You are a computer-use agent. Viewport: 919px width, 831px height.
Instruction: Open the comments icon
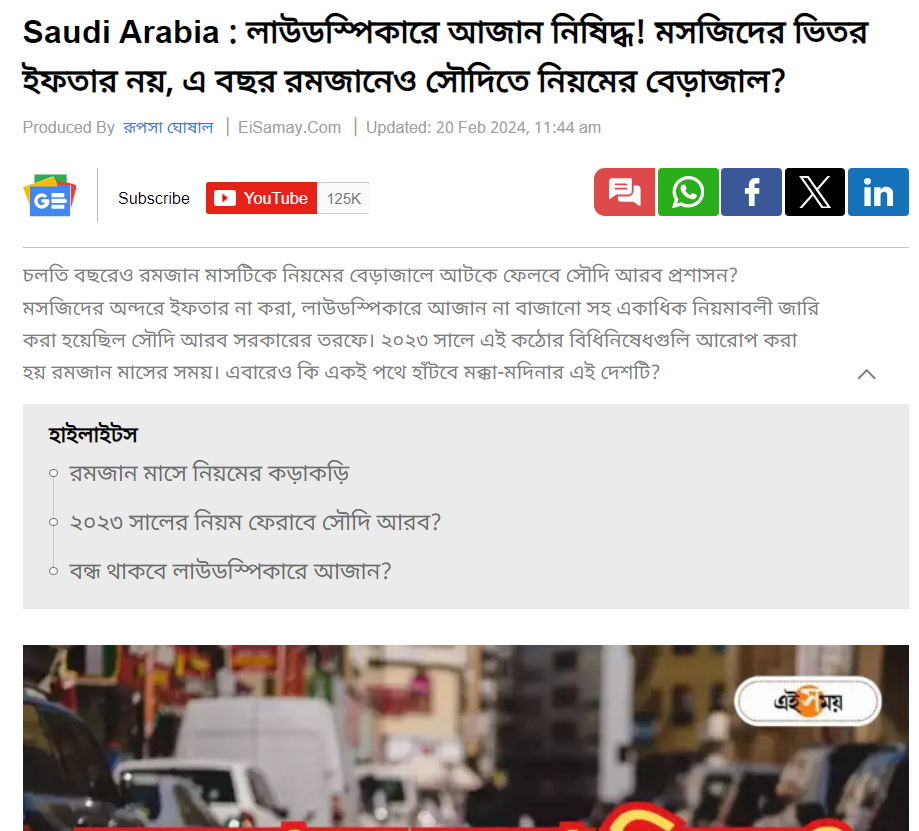[x=624, y=192]
